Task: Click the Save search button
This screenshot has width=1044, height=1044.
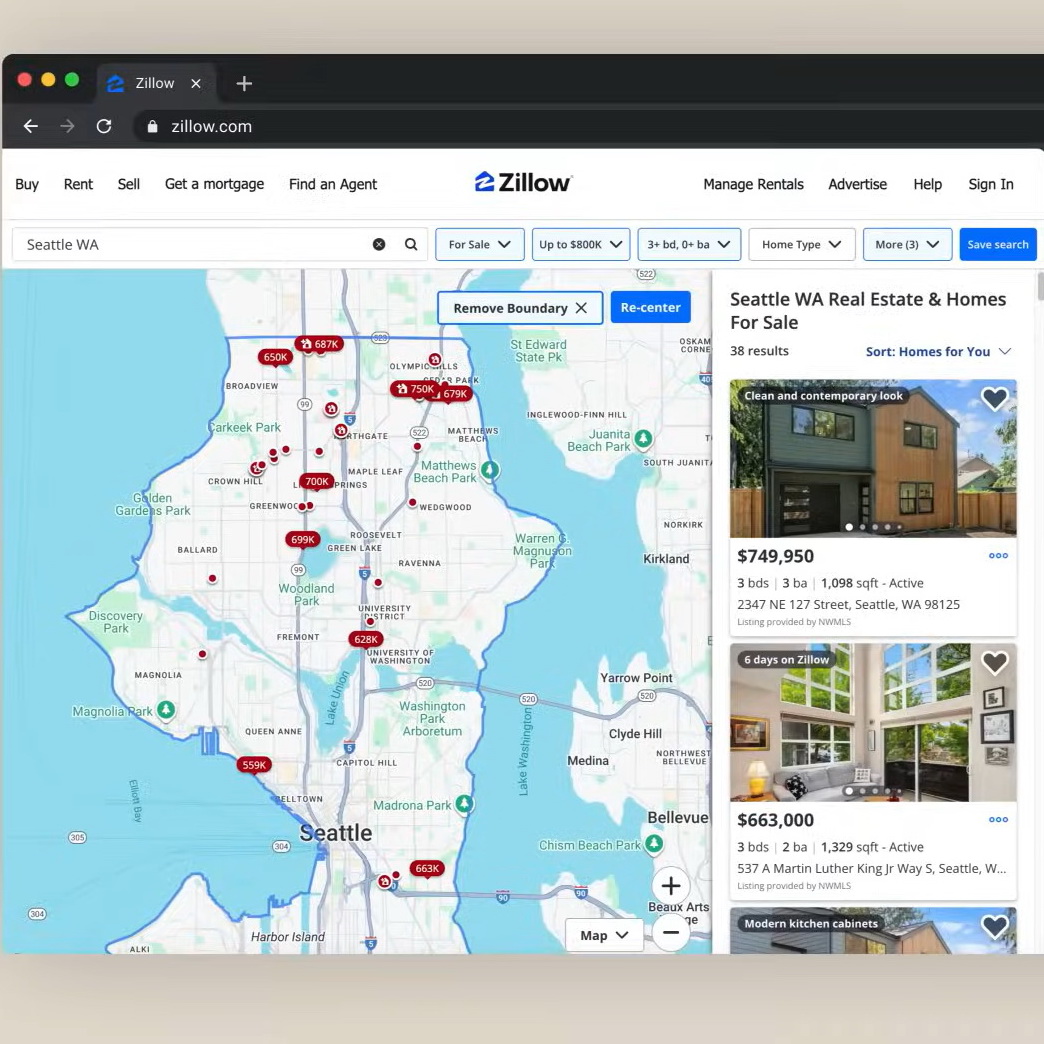Action: (997, 244)
